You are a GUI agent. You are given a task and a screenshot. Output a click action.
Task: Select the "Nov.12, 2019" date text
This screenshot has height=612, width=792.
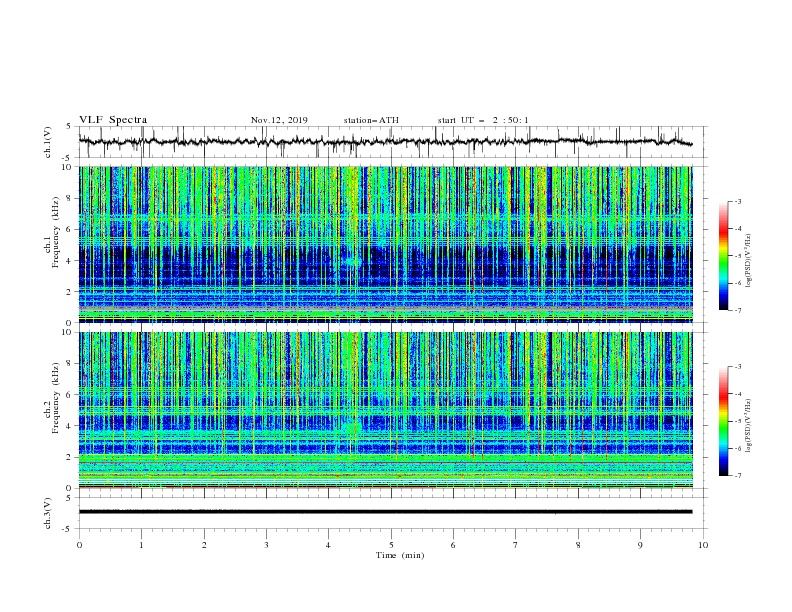(279, 120)
